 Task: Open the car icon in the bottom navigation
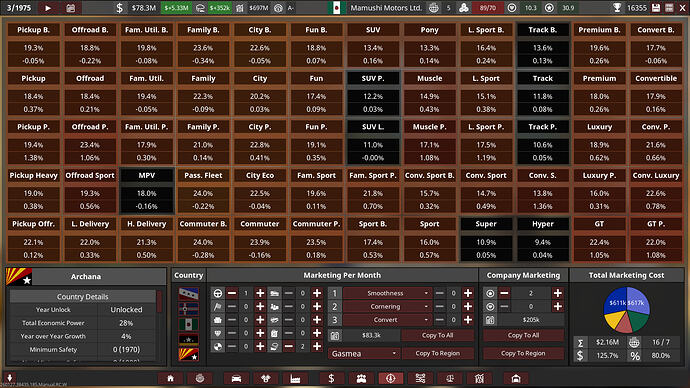(236, 378)
